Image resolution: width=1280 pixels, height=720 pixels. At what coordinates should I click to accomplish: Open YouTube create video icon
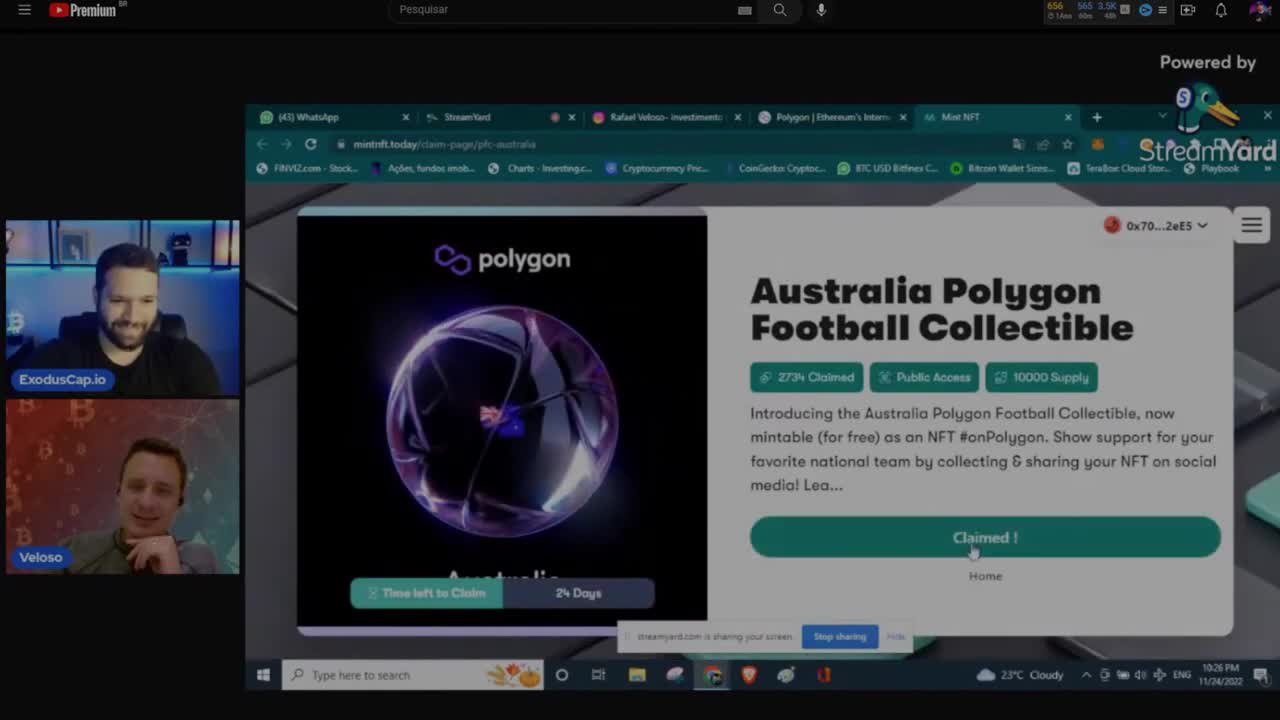point(1188,10)
